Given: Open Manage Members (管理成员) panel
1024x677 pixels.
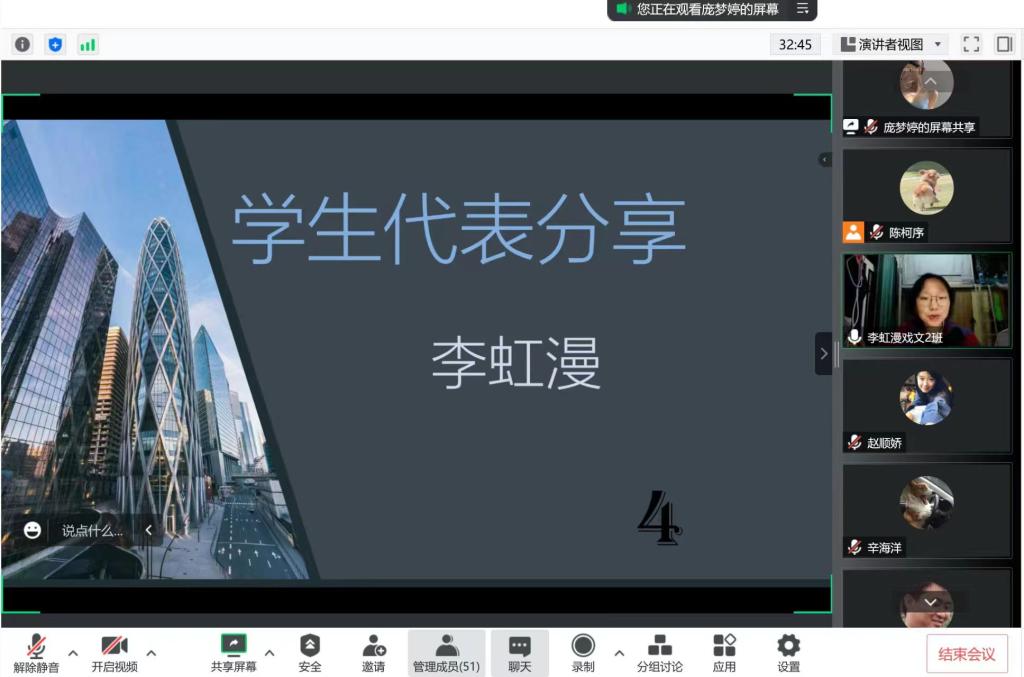Looking at the screenshot, I should tap(446, 653).
